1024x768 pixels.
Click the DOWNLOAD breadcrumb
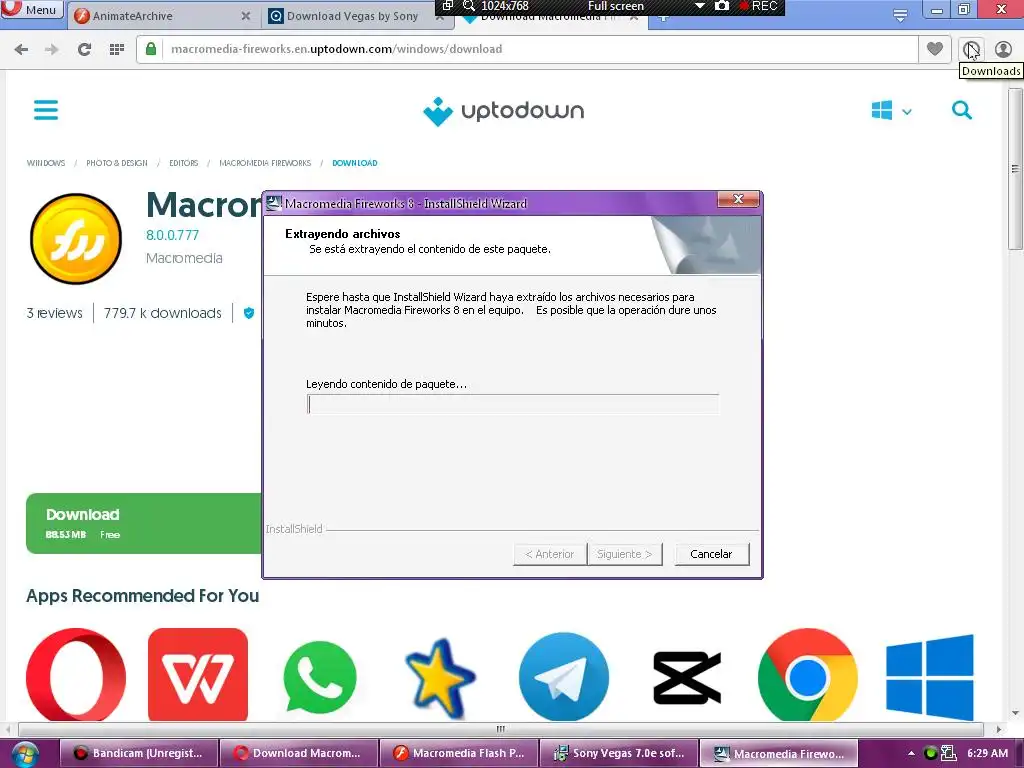click(x=355, y=163)
